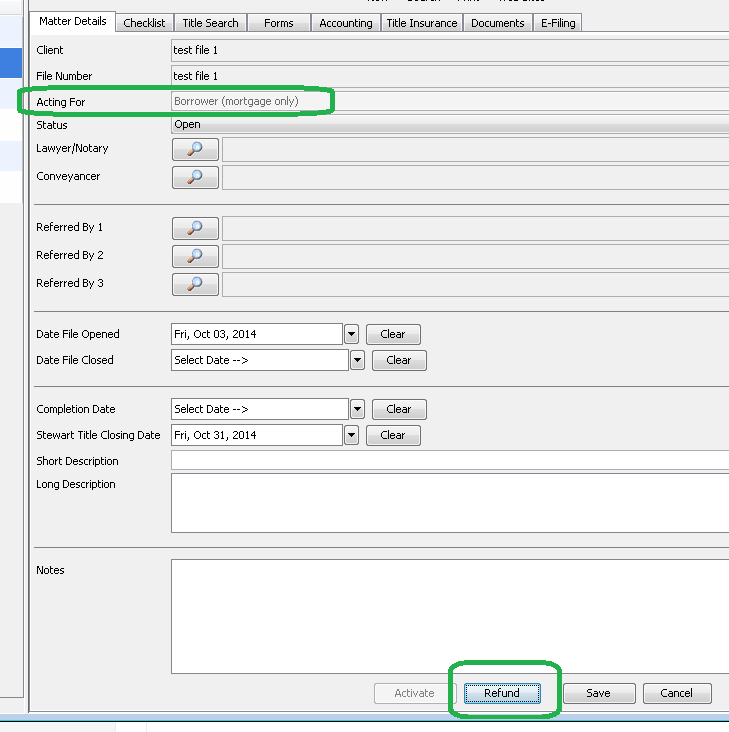This screenshot has height=732, width=729.
Task: Open the Title Search tab
Action: point(210,23)
